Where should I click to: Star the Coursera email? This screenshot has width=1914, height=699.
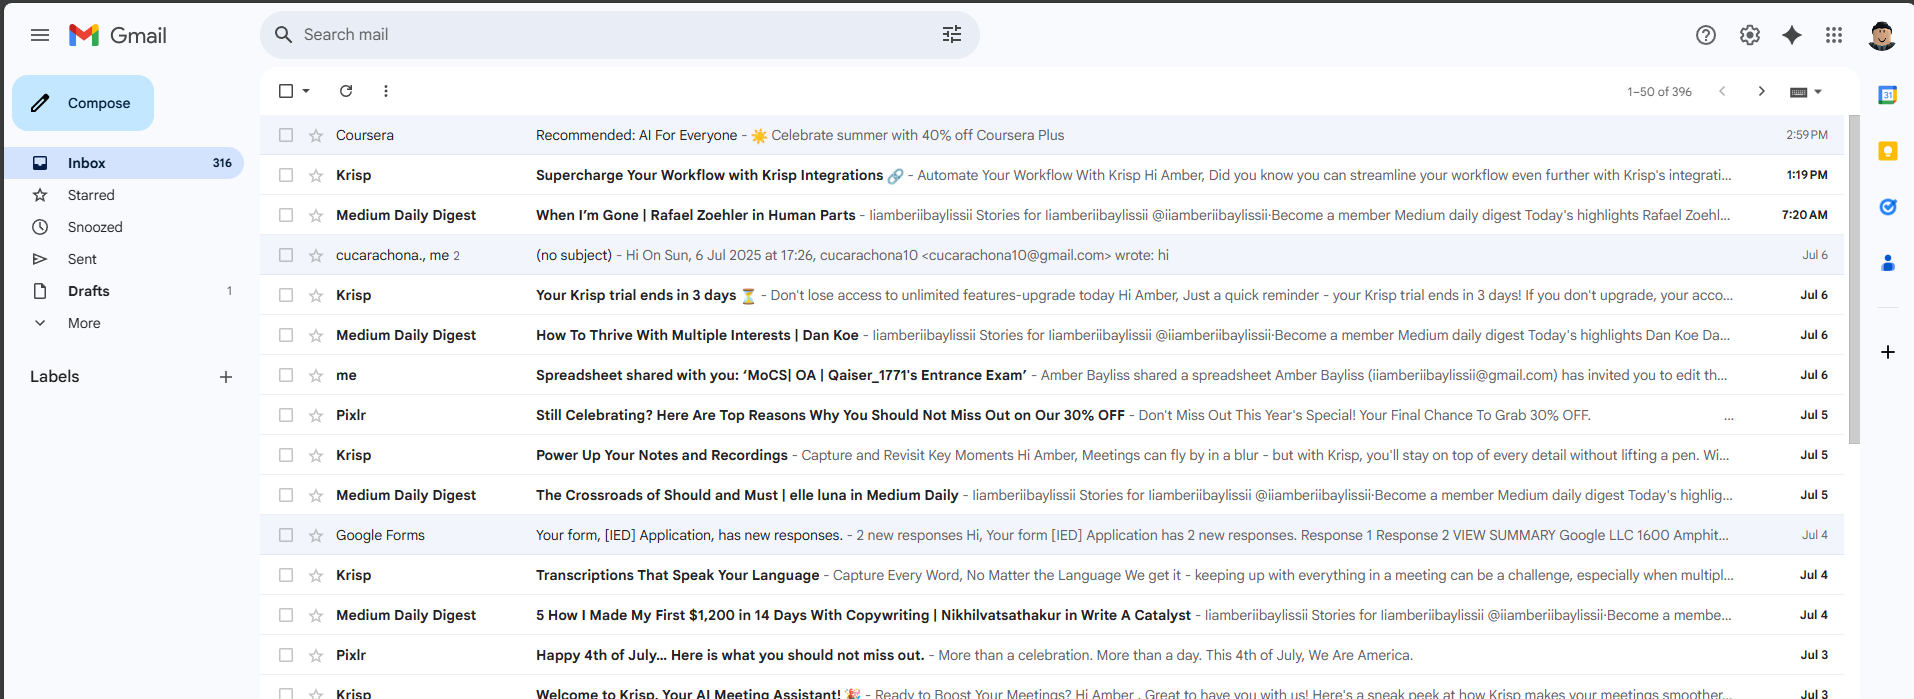[316, 135]
